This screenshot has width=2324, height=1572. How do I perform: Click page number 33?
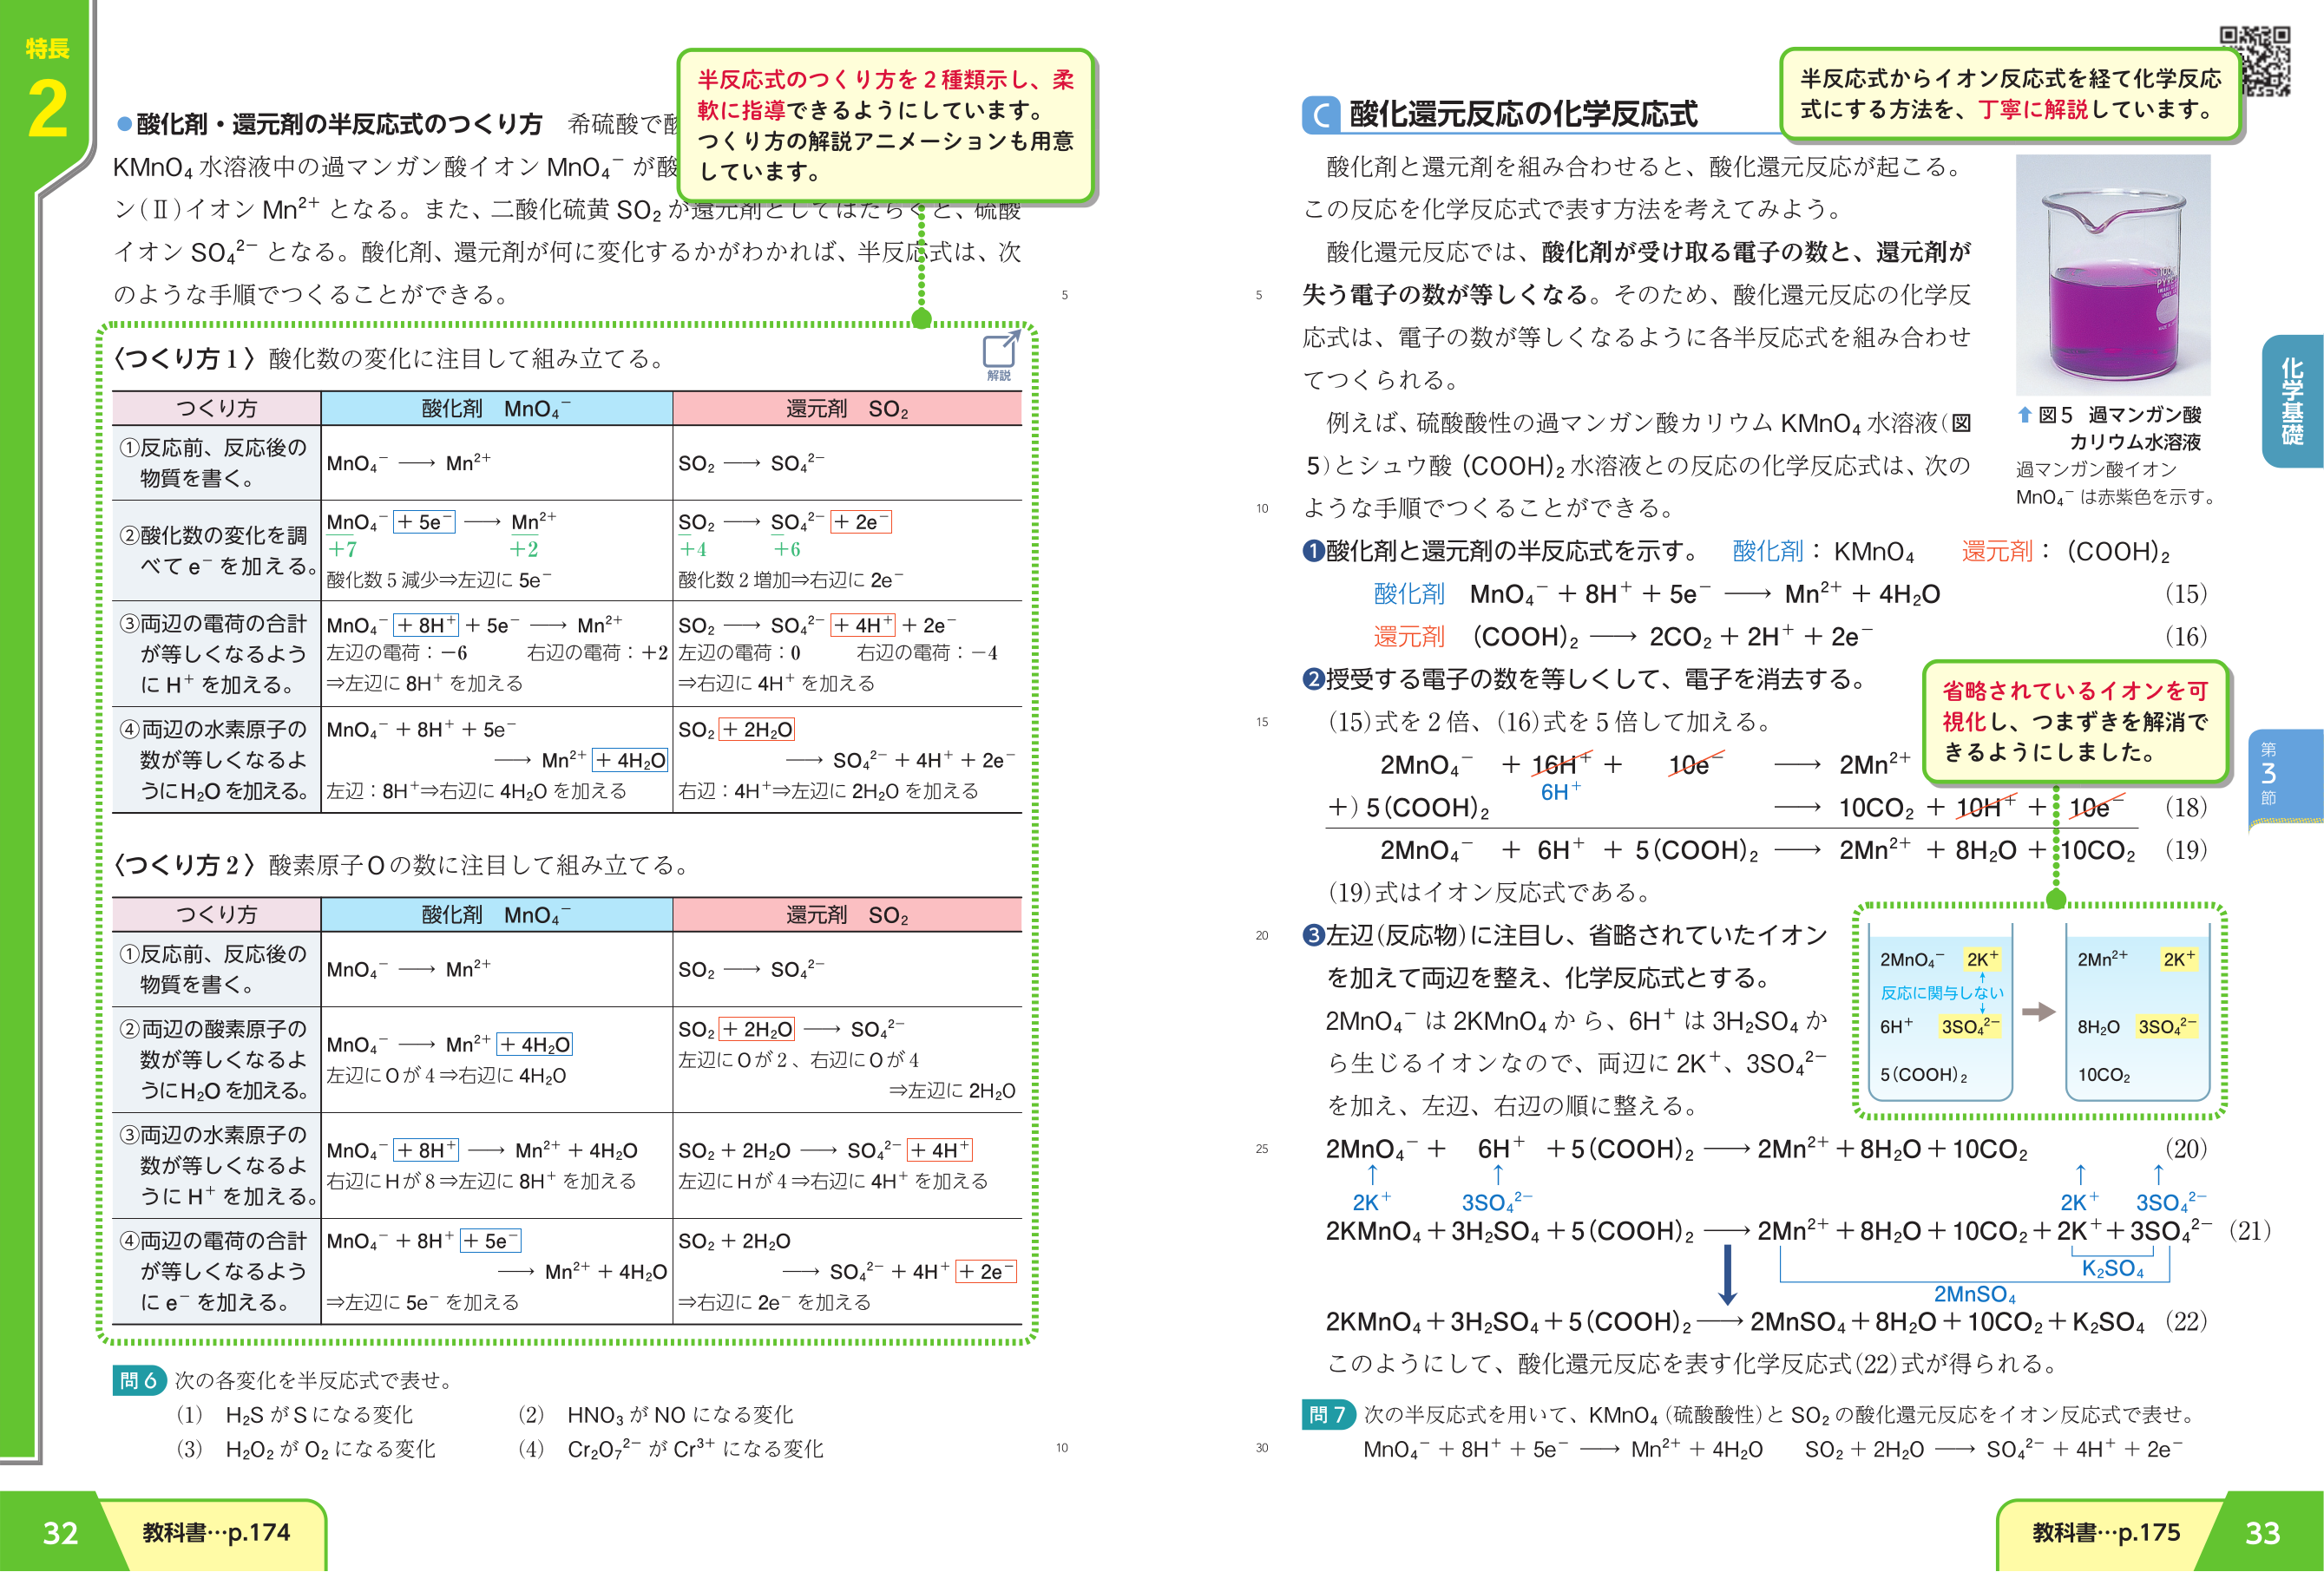pos(2262,1533)
